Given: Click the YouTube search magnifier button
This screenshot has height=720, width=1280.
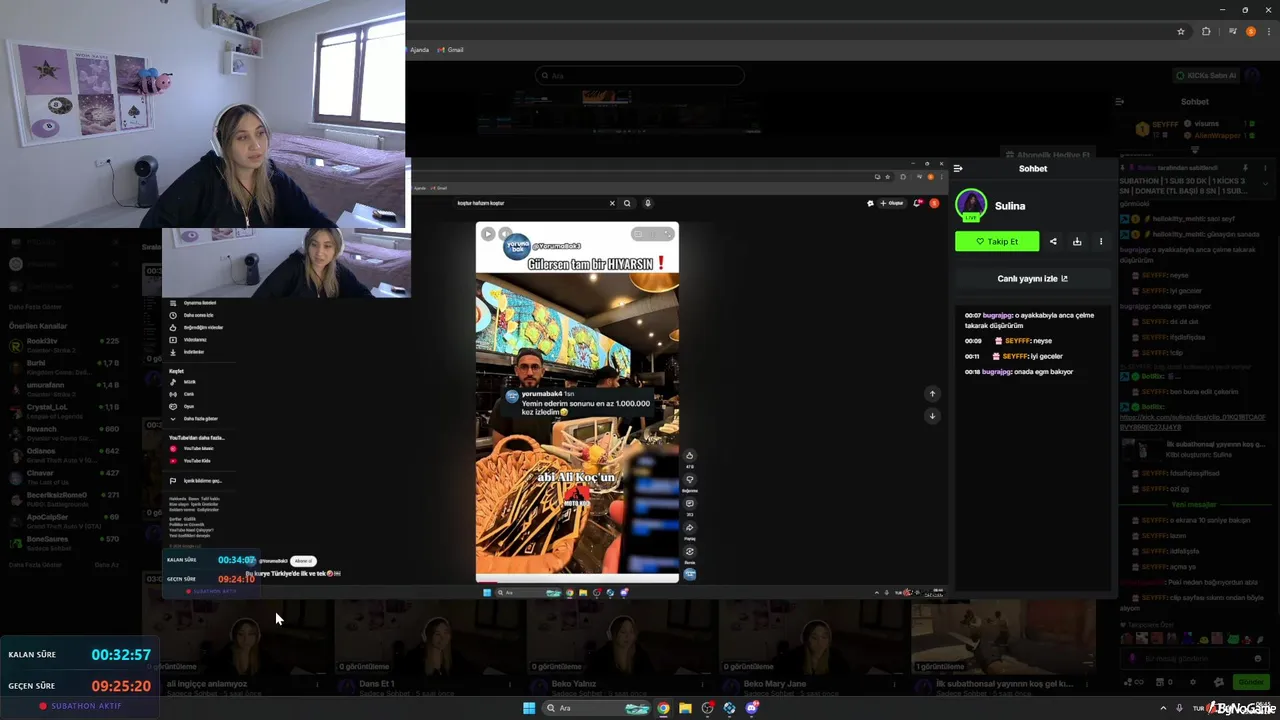Looking at the screenshot, I should click(x=627, y=203).
